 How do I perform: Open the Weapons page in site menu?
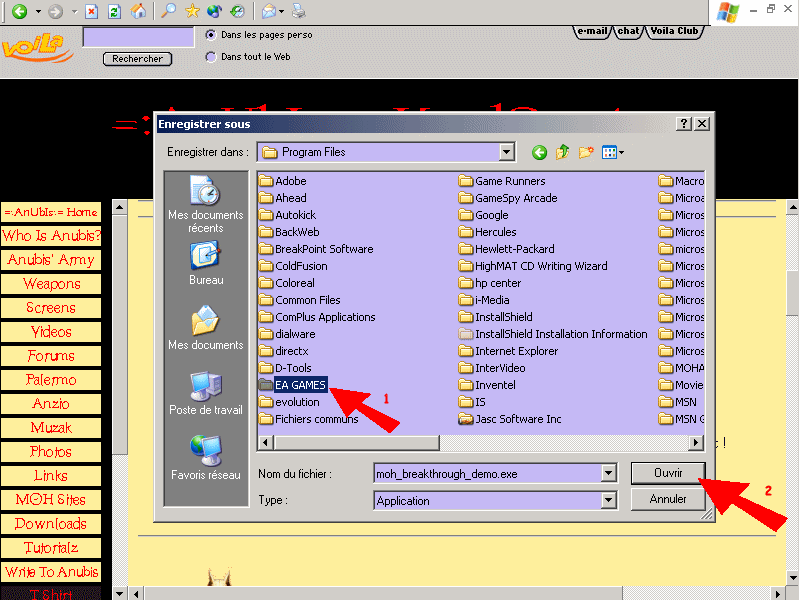pyautogui.click(x=51, y=284)
